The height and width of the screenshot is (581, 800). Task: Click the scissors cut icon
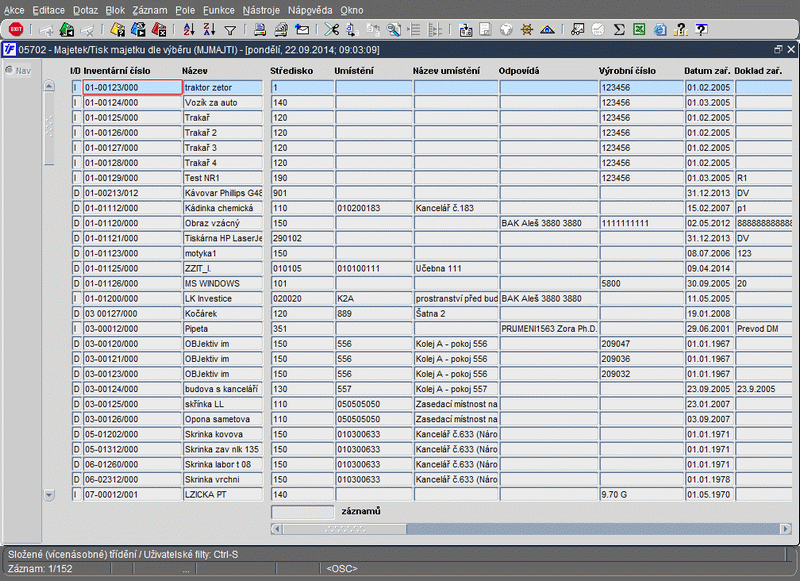331,30
